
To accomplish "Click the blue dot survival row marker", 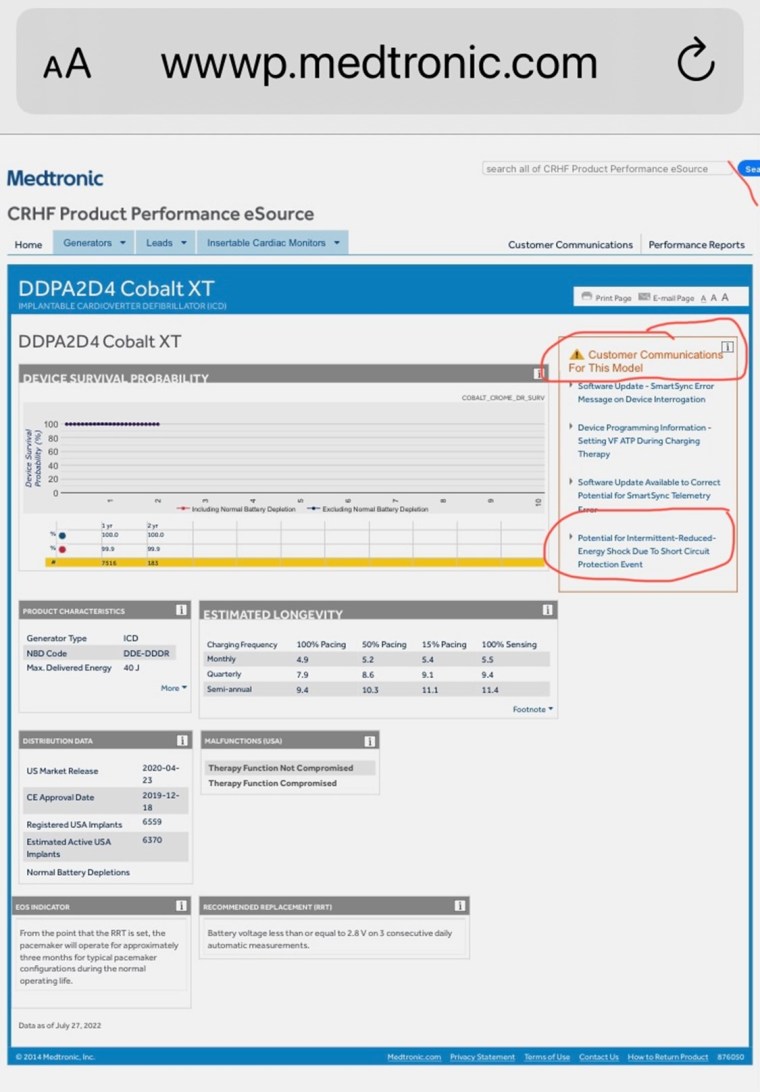I will pos(63,535).
